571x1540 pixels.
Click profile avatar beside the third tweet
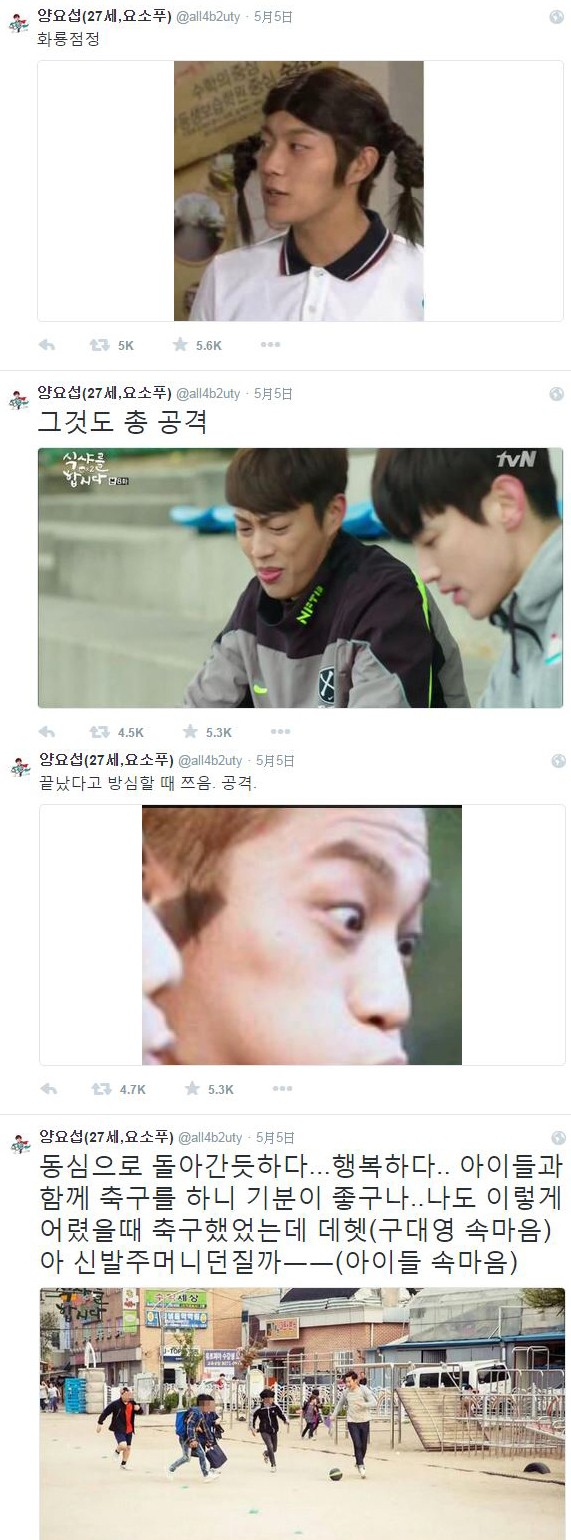pyautogui.click(x=18, y=767)
